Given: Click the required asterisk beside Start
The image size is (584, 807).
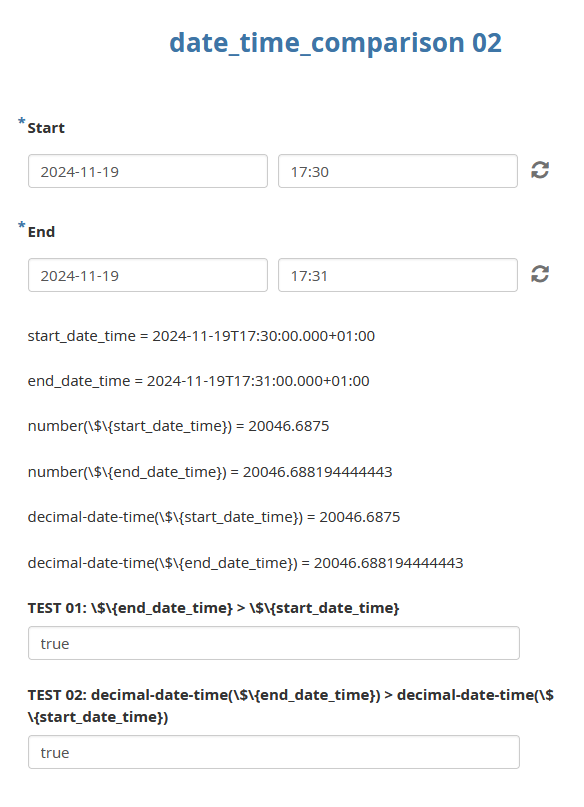Looking at the screenshot, I should click(x=22, y=121).
